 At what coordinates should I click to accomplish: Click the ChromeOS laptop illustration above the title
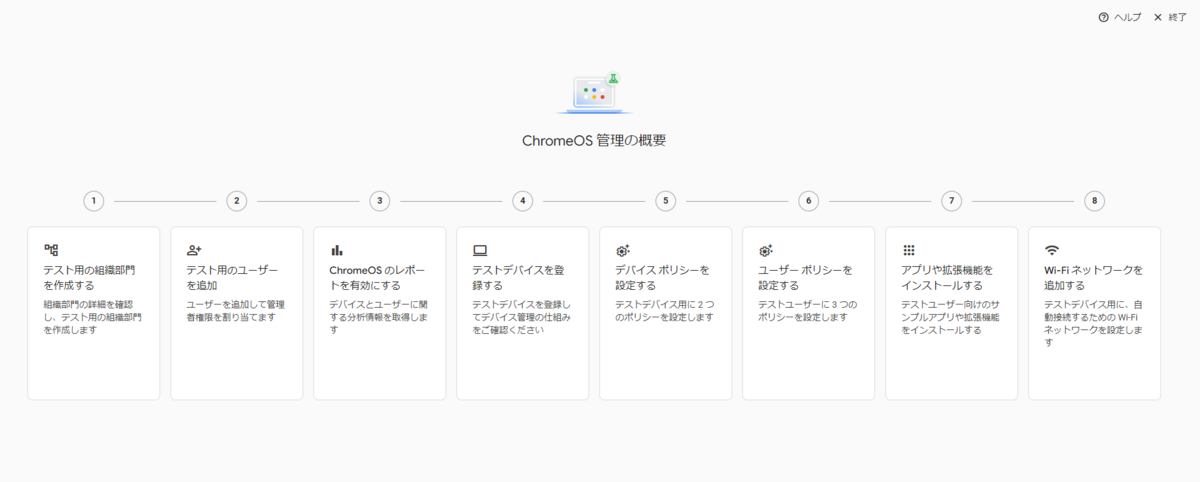click(x=594, y=92)
